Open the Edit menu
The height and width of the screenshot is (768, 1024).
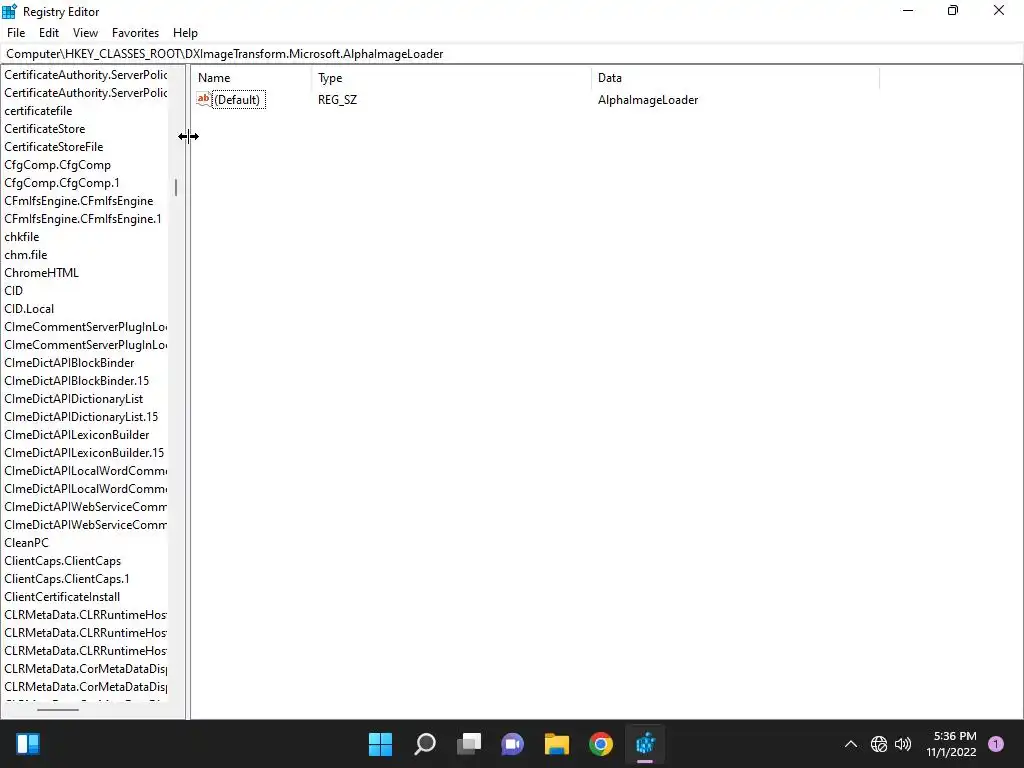49,33
